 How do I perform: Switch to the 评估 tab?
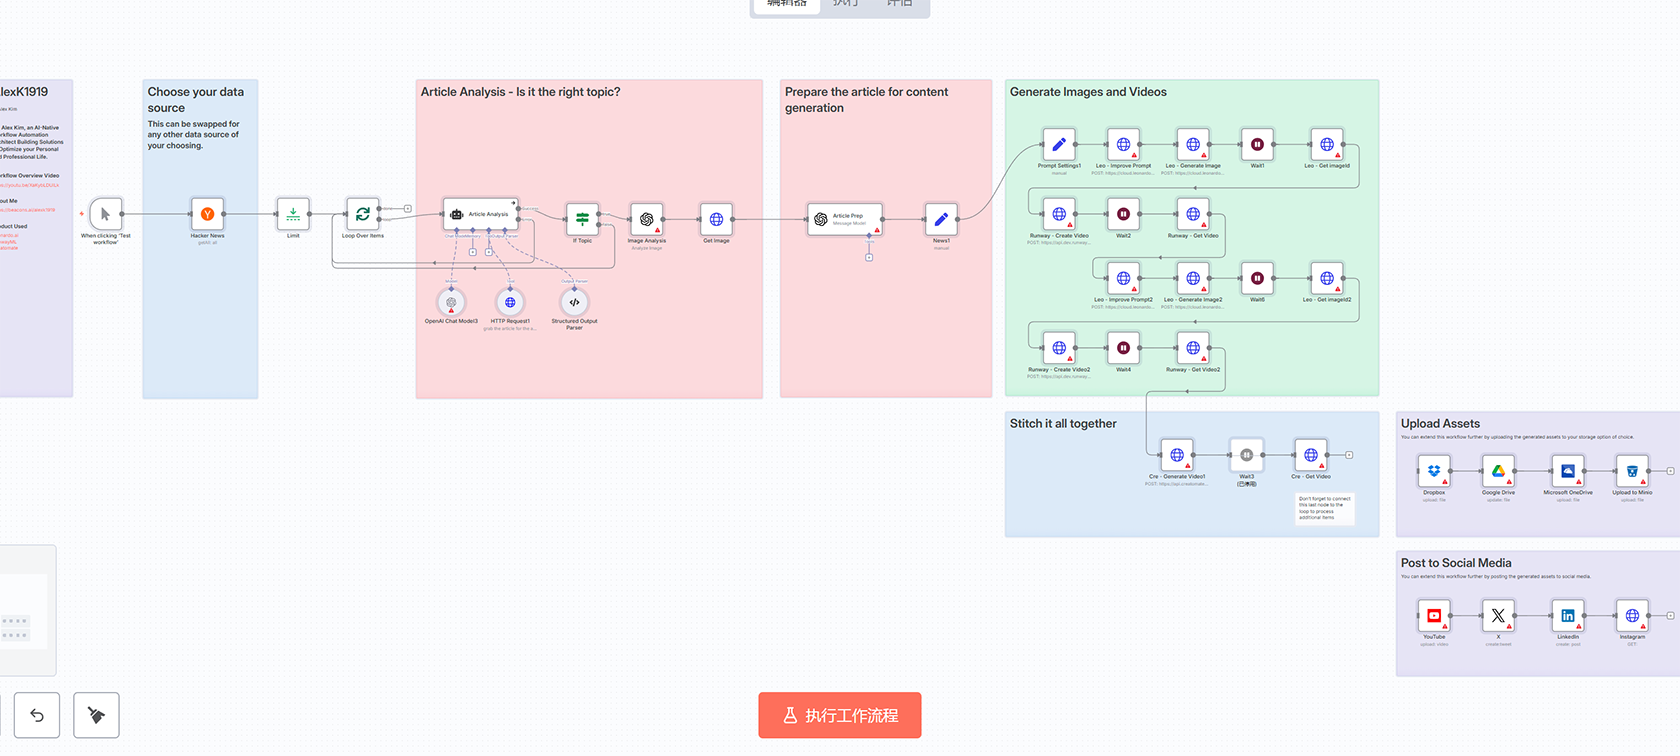tap(899, 3)
